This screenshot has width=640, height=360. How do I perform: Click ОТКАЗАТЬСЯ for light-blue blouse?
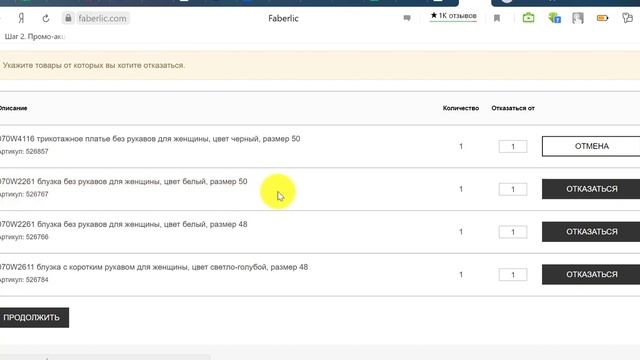tap(591, 274)
